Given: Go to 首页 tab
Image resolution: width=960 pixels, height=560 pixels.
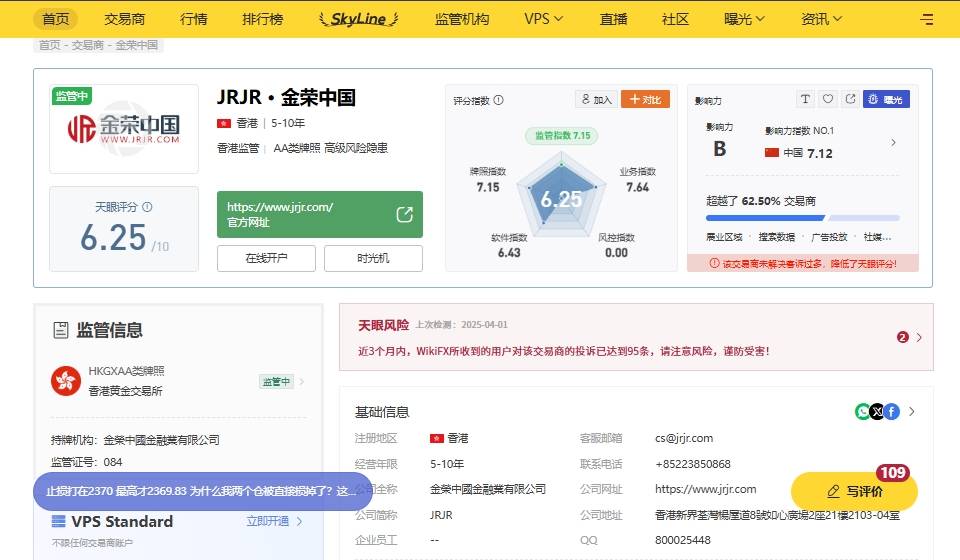Looking at the screenshot, I should (x=56, y=19).
